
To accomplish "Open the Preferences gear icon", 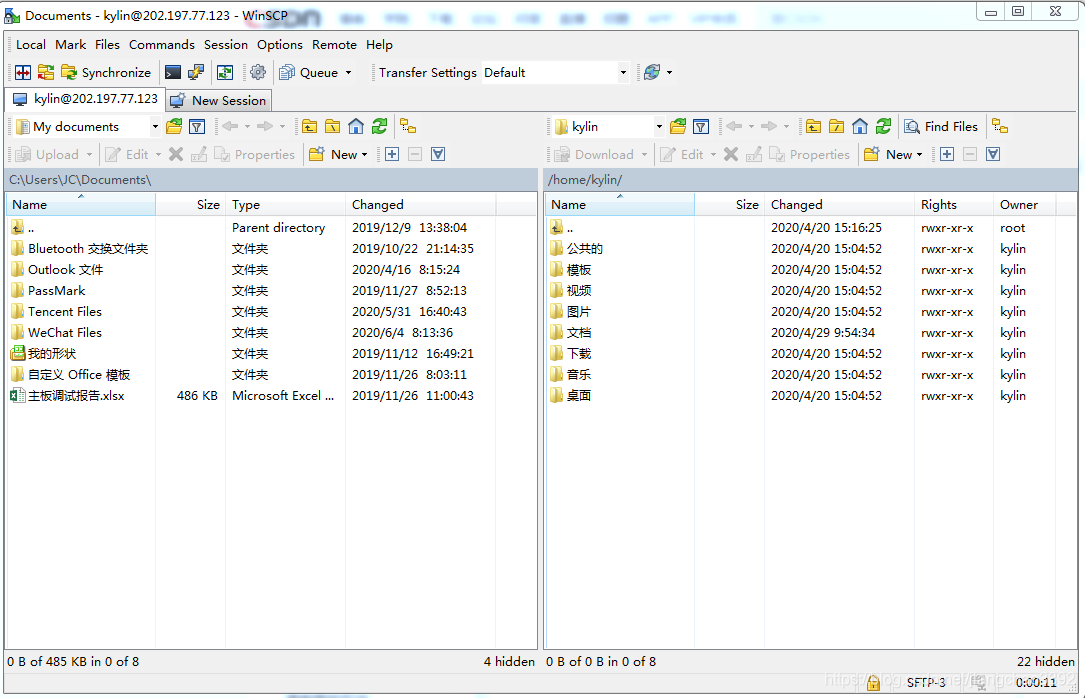I will tap(258, 71).
